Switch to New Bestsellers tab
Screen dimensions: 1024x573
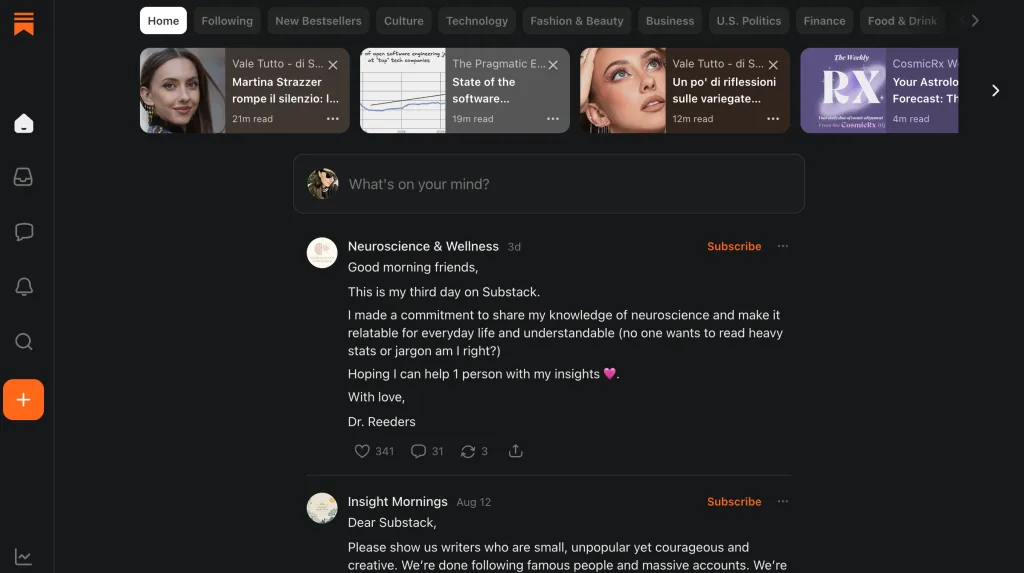pos(318,21)
